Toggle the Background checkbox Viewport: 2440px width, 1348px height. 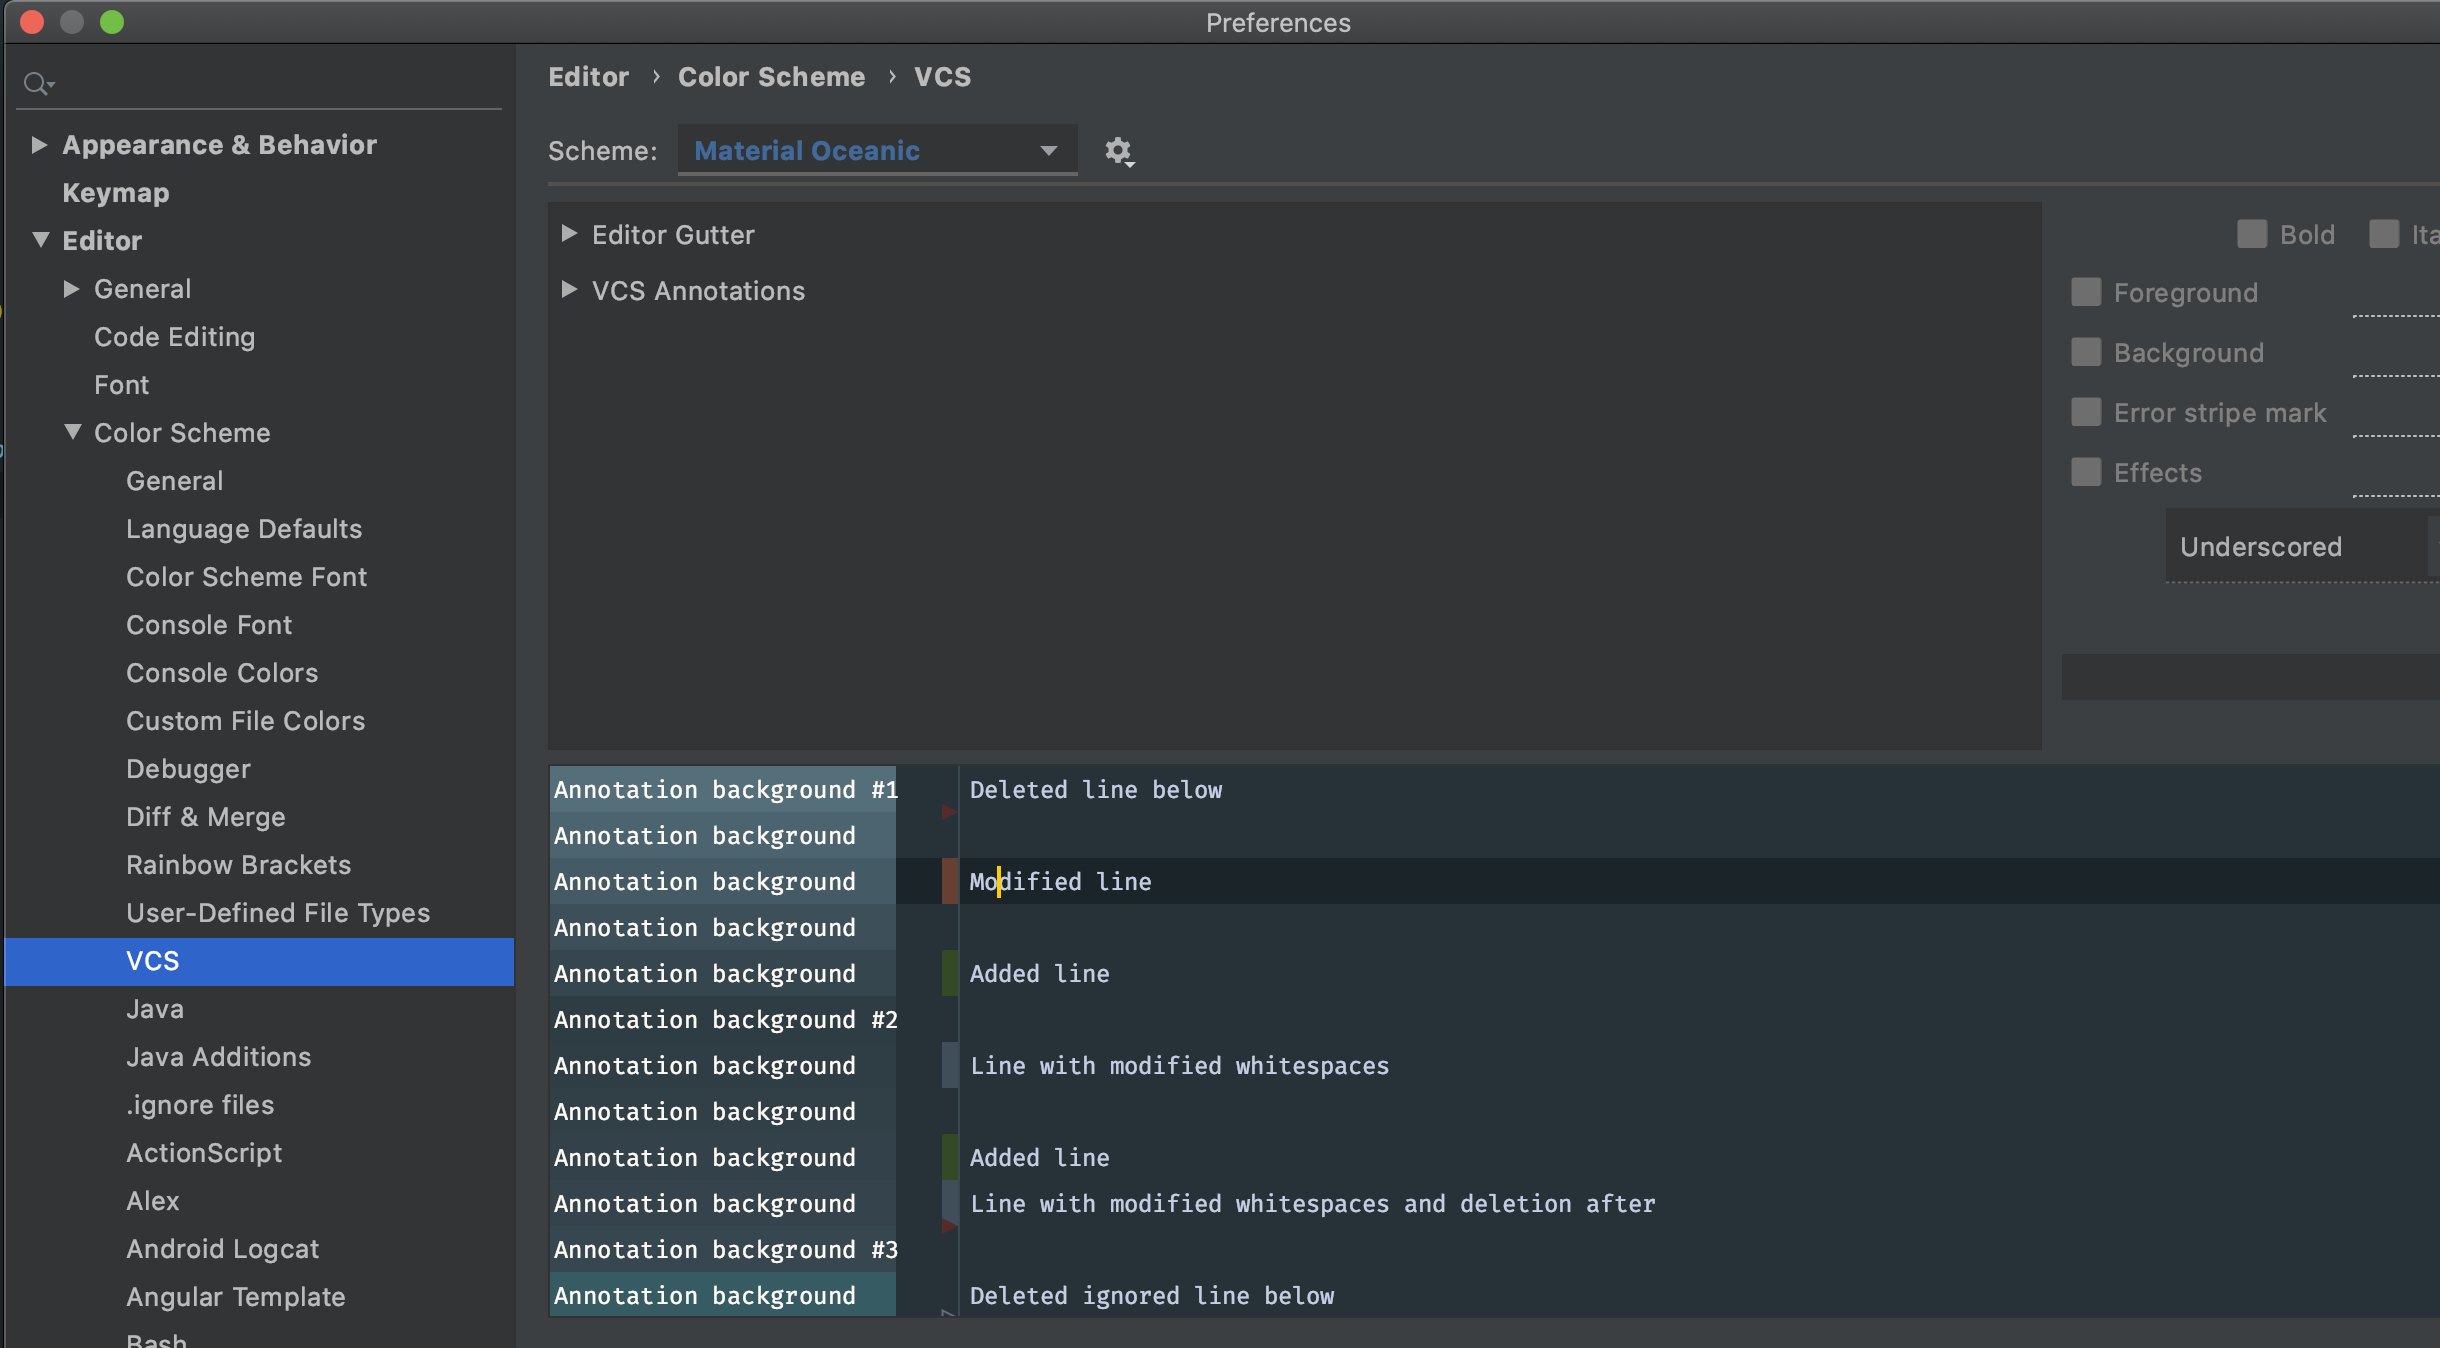click(2086, 352)
